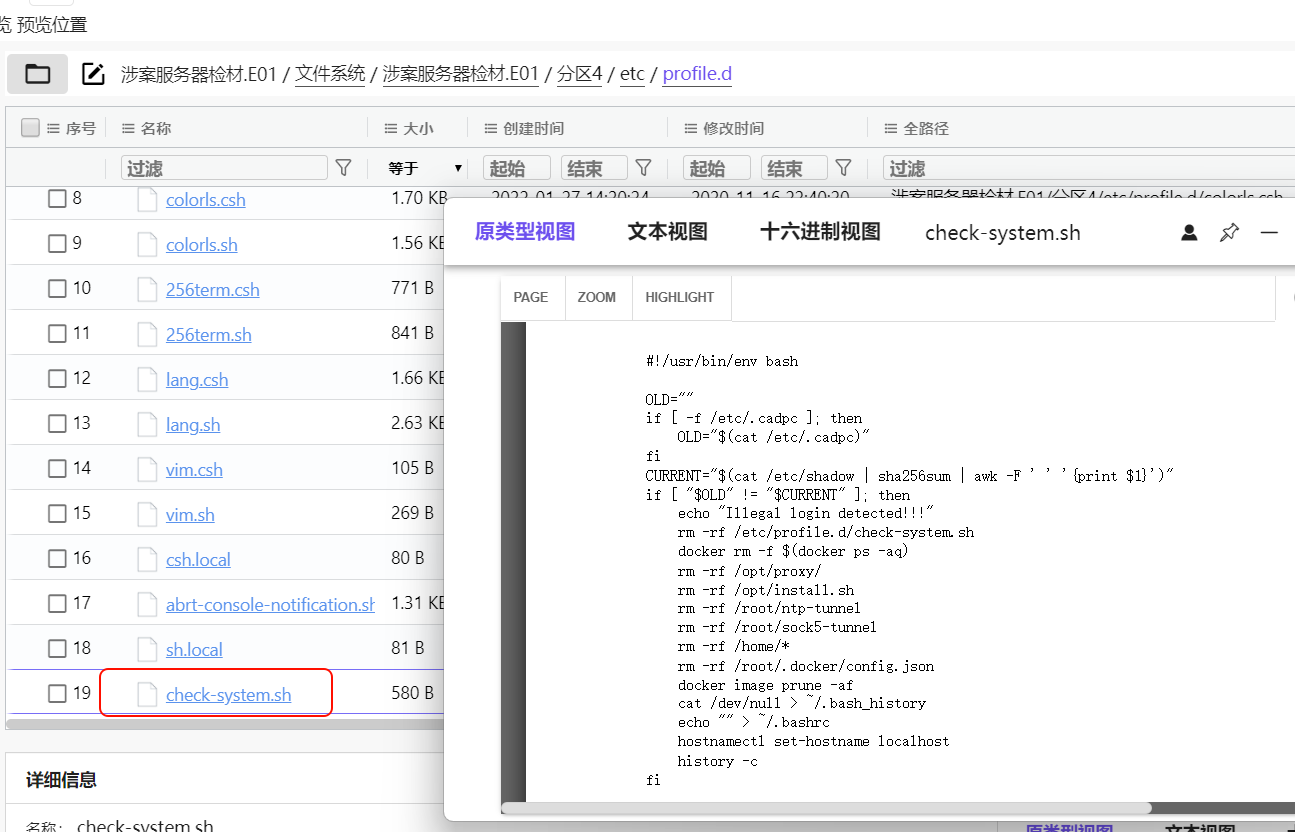Switch to 文本视图 tab
The image size is (1295, 832).
coord(667,232)
